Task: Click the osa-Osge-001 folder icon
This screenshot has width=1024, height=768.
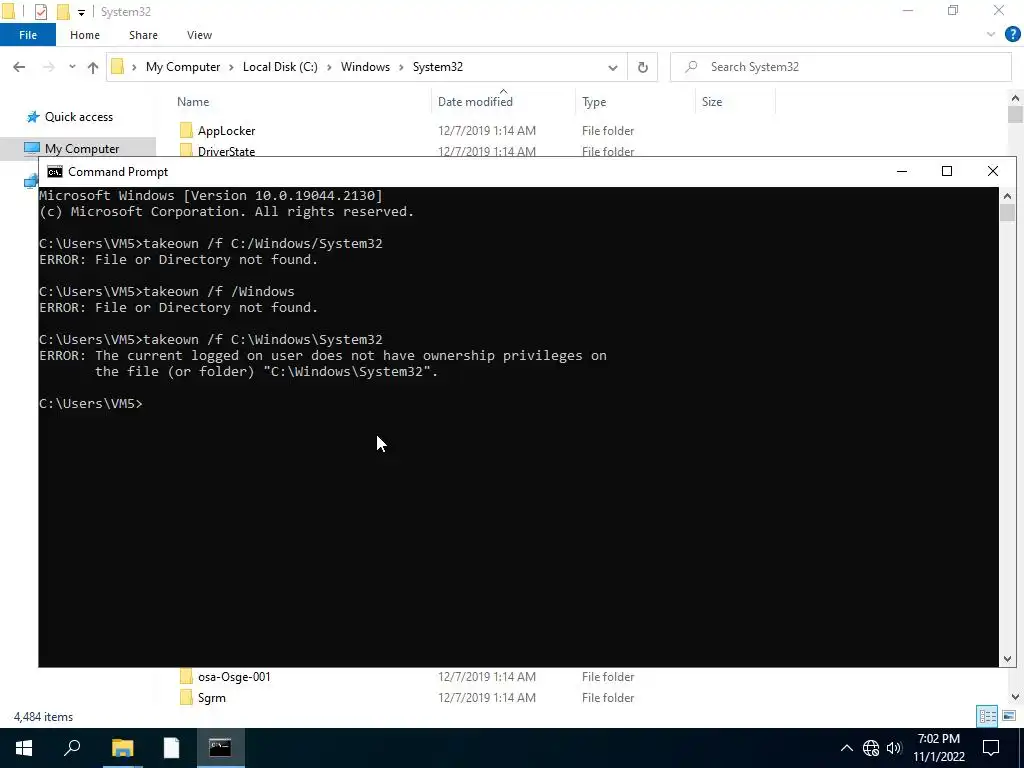Action: point(186,677)
